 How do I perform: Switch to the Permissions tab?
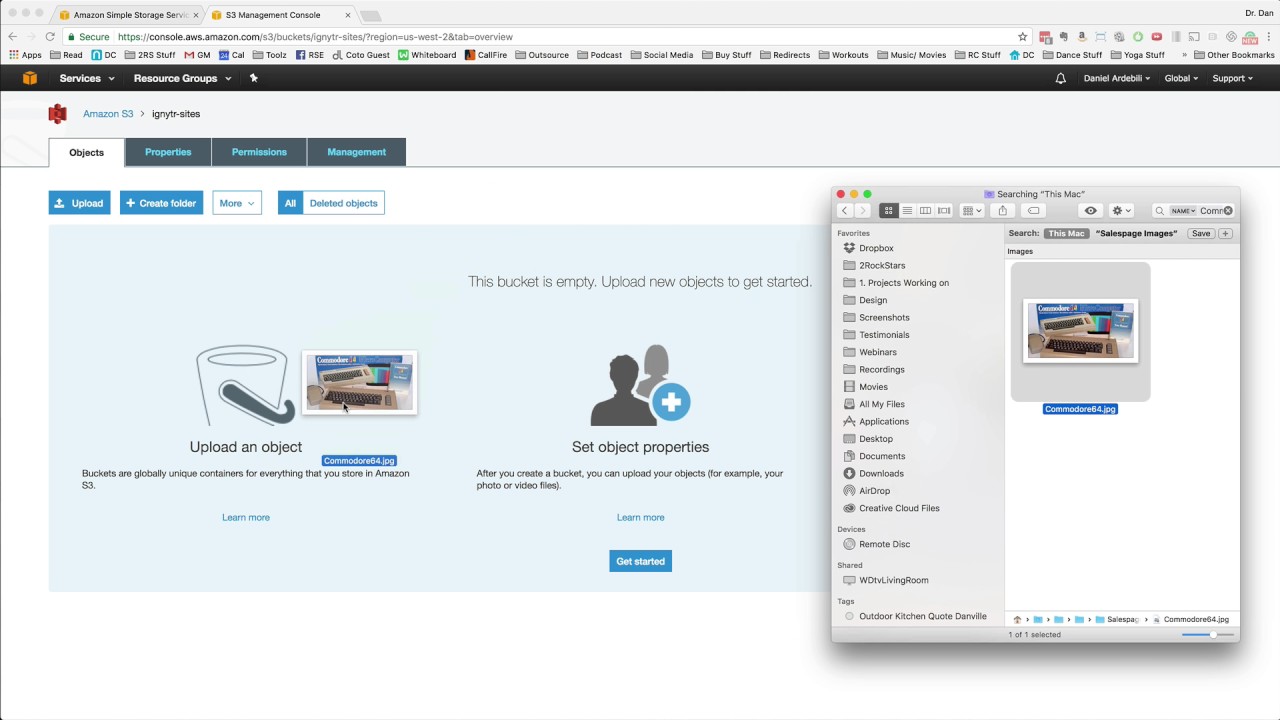coord(259,152)
